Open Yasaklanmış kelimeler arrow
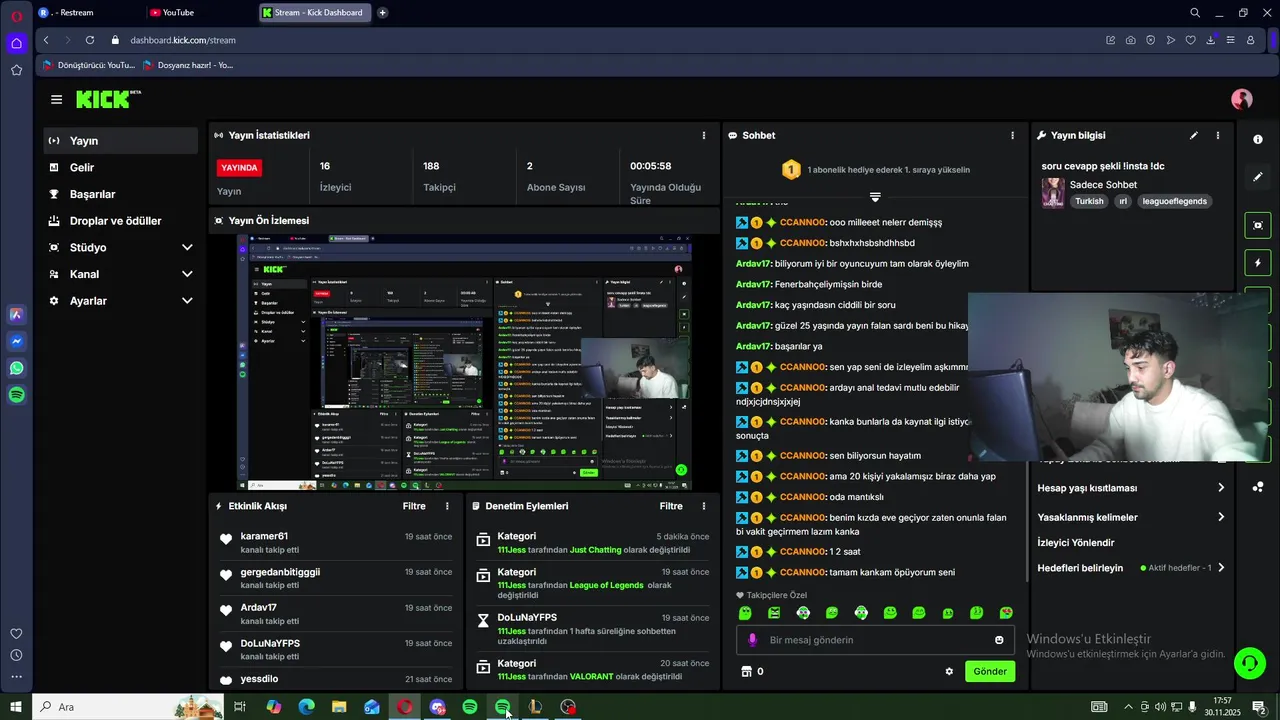This screenshot has width=1280, height=720. pyautogui.click(x=1221, y=517)
